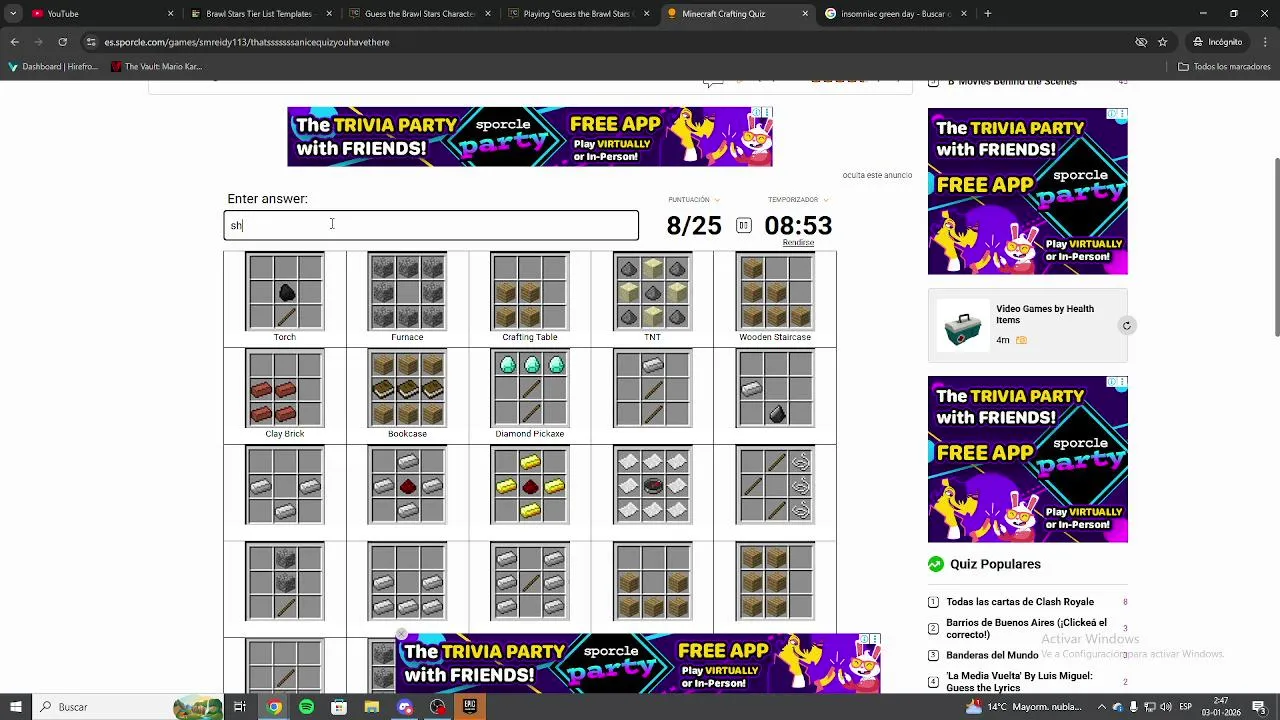Click the Enter answer input field
Screen dimensions: 1280x720
click(x=431, y=225)
